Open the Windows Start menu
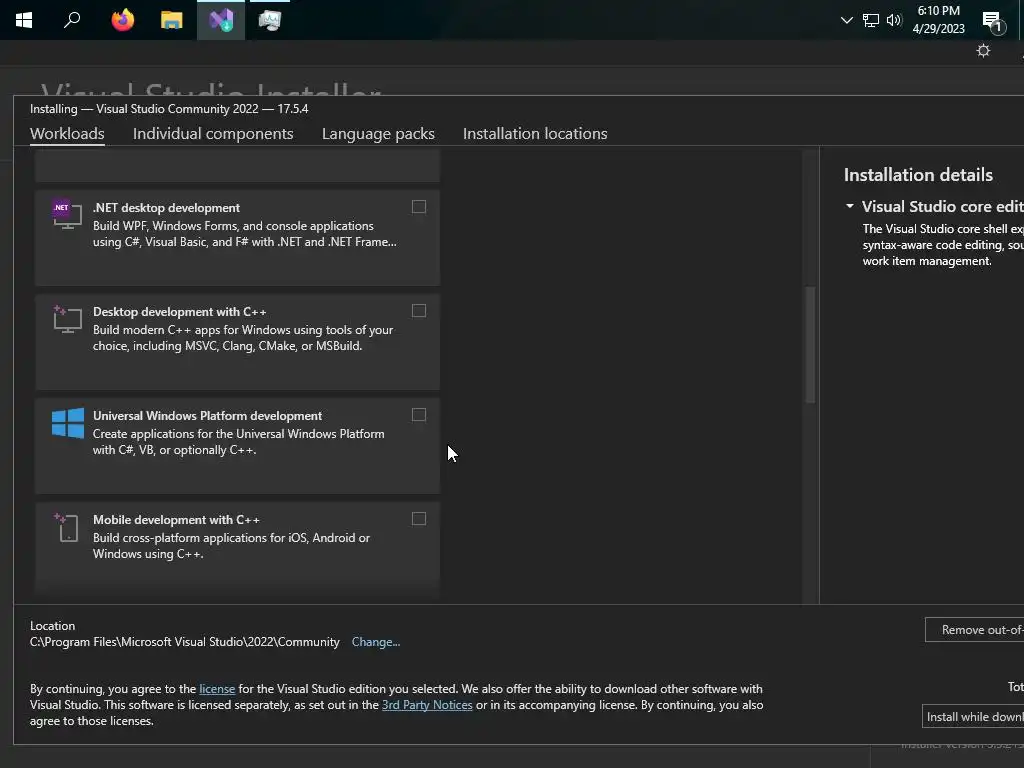This screenshot has height=768, width=1024. click(24, 20)
